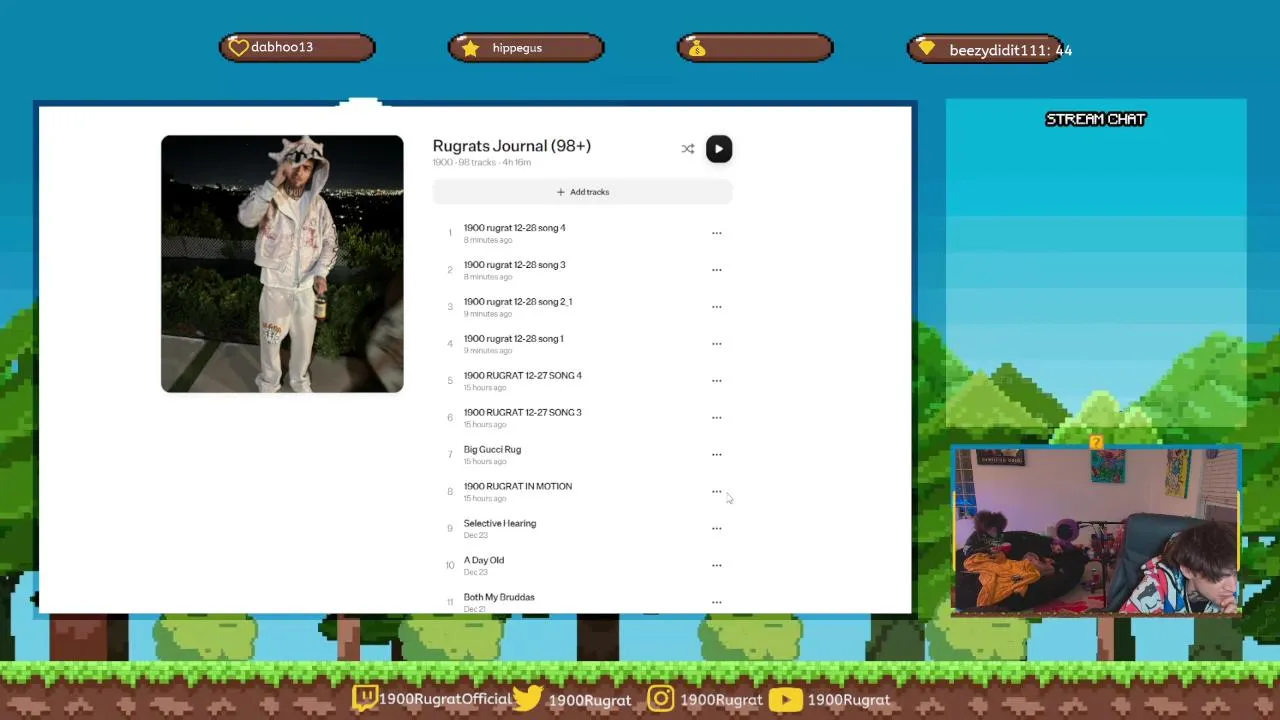
Task: Select track 1900 rugrat 12-28 song 4
Action: 514,228
